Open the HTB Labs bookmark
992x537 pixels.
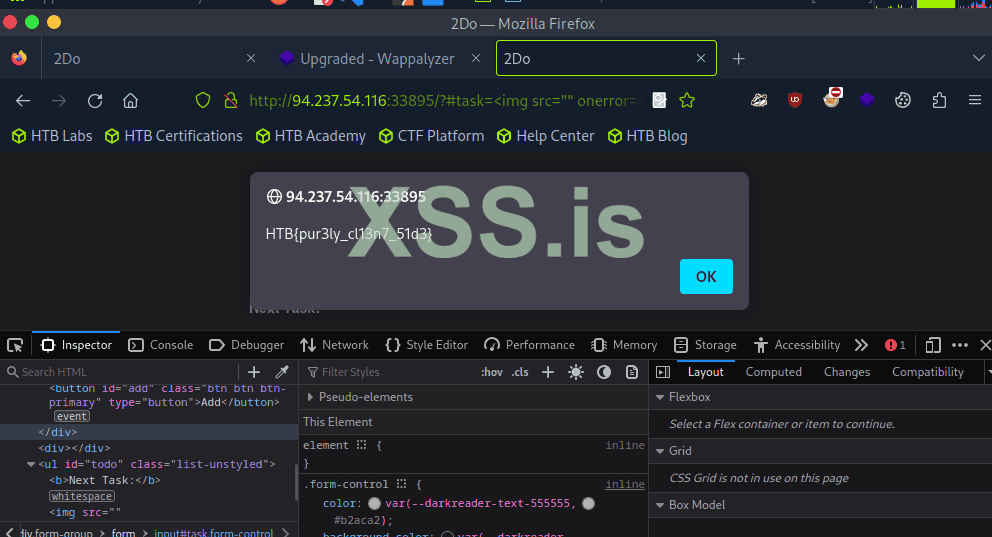point(52,136)
